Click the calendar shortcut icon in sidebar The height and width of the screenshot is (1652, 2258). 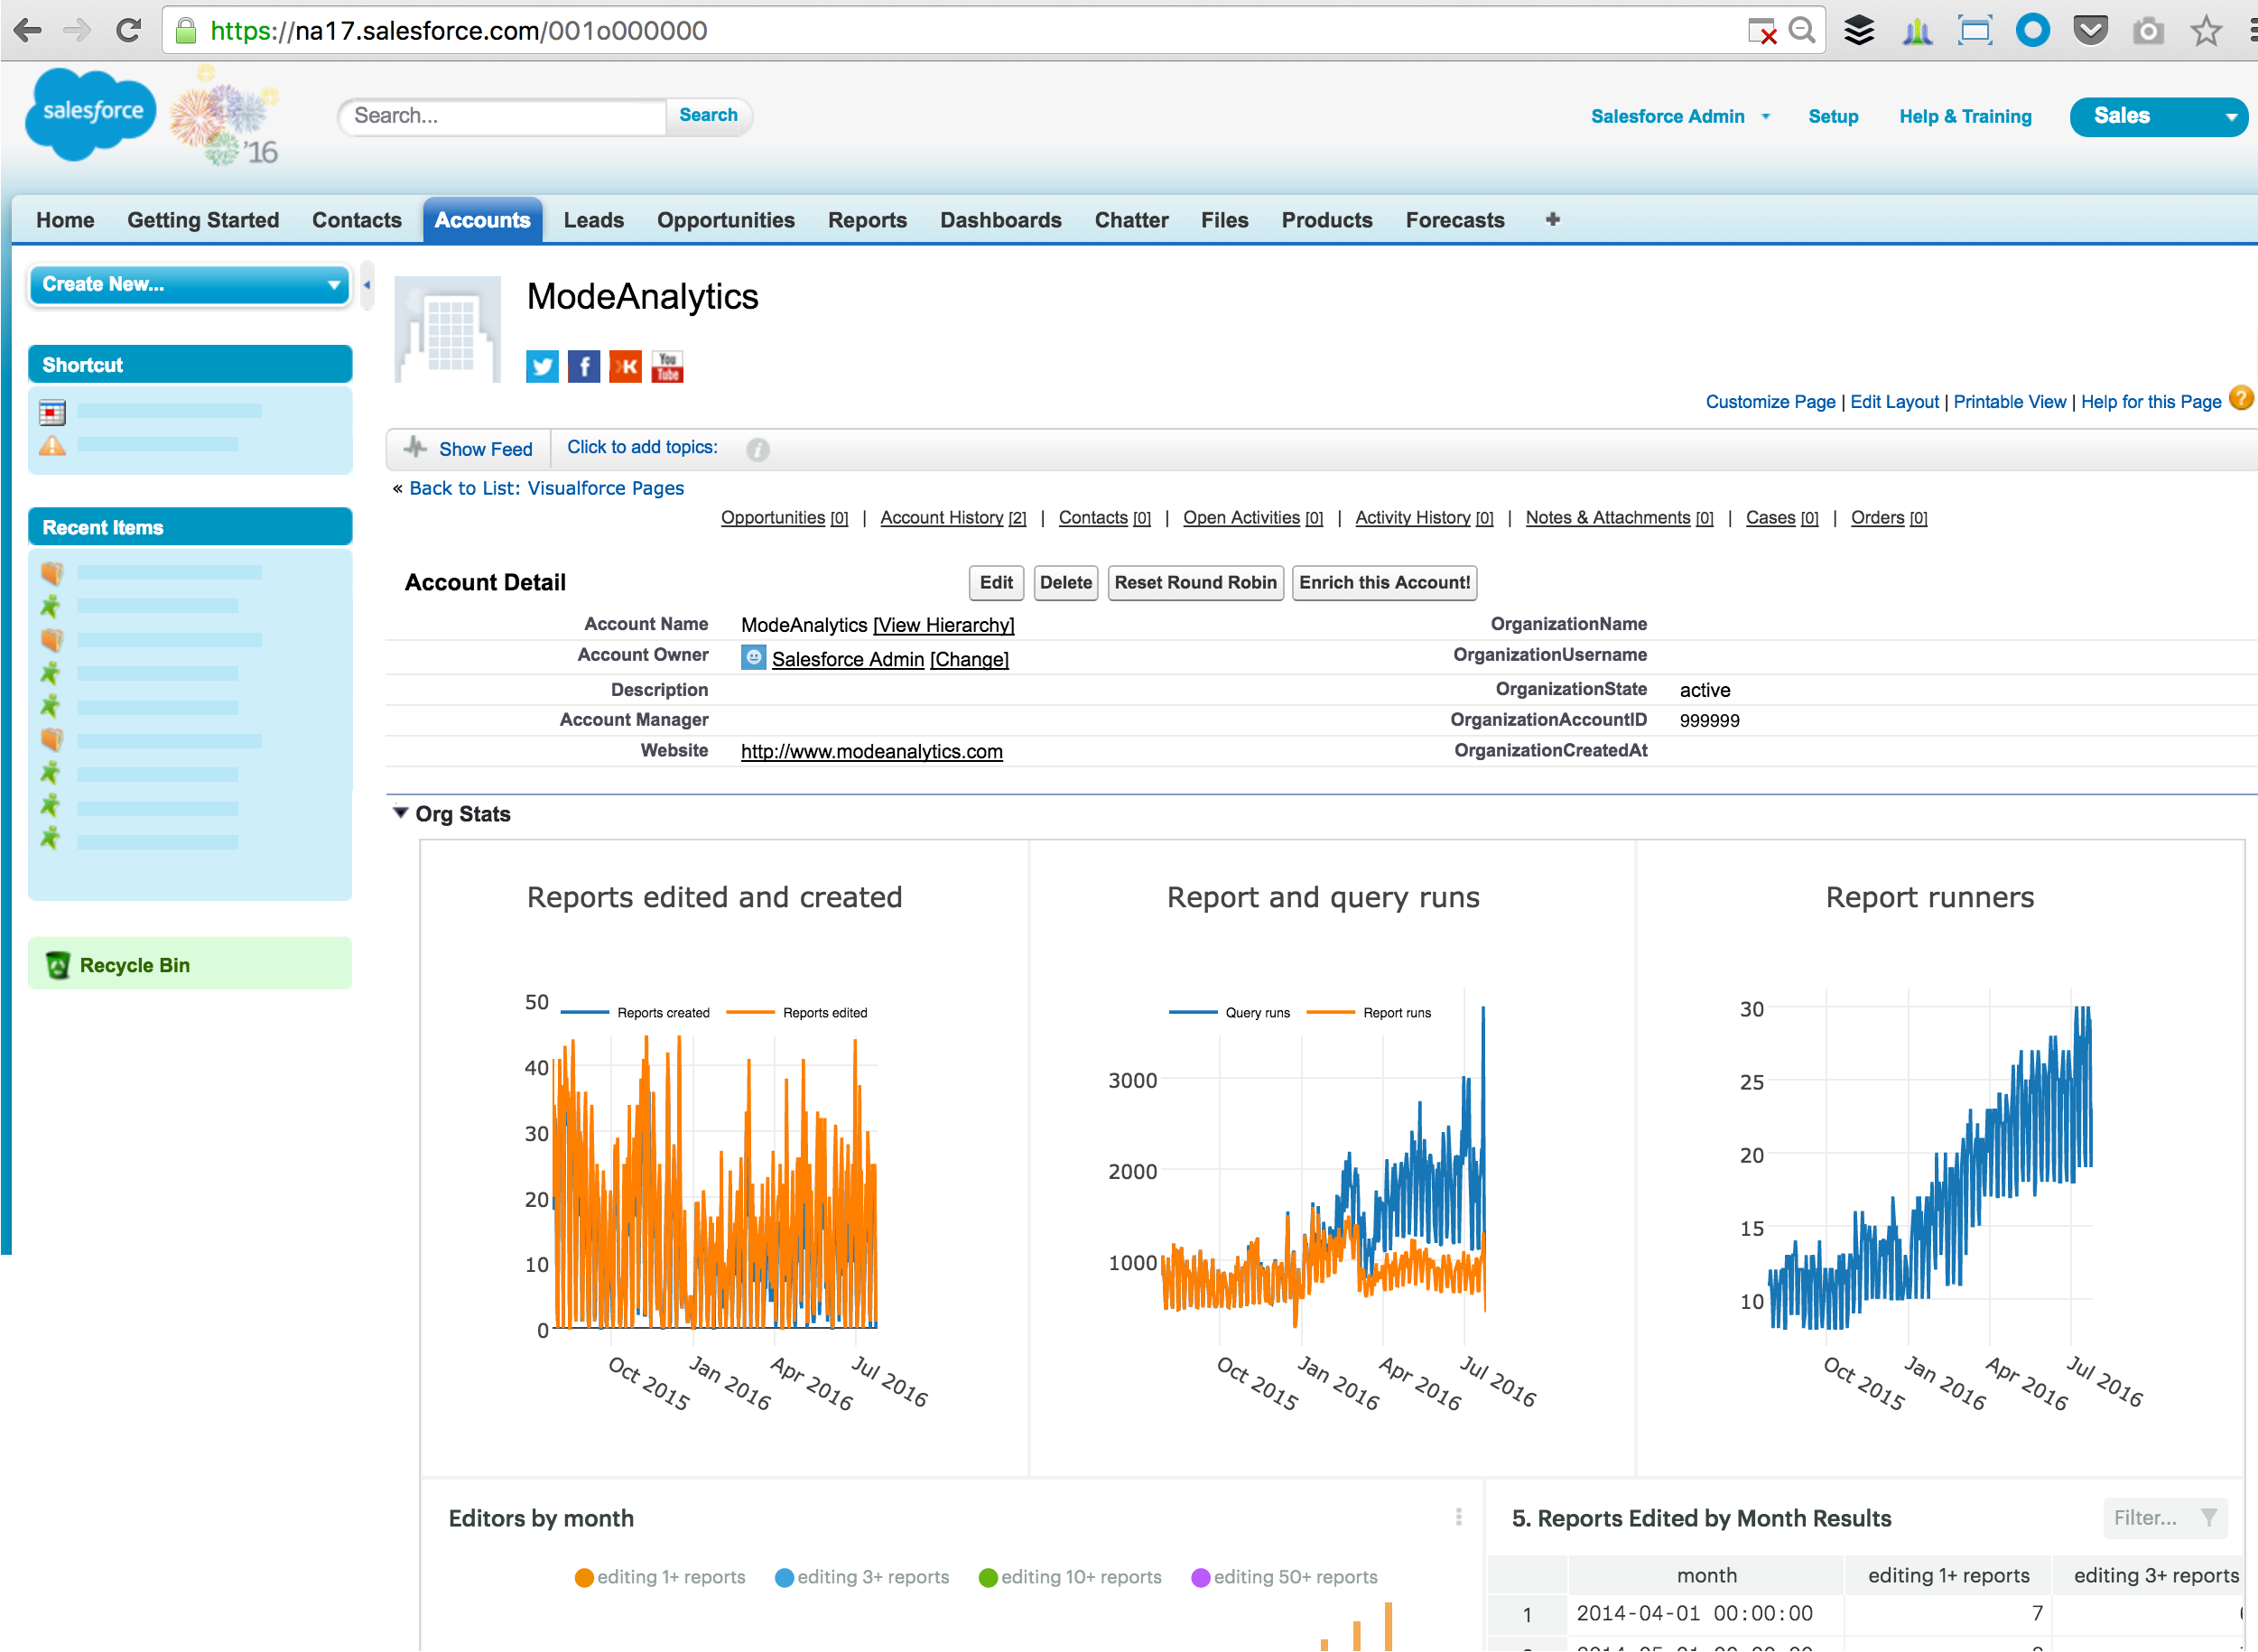click(x=52, y=412)
